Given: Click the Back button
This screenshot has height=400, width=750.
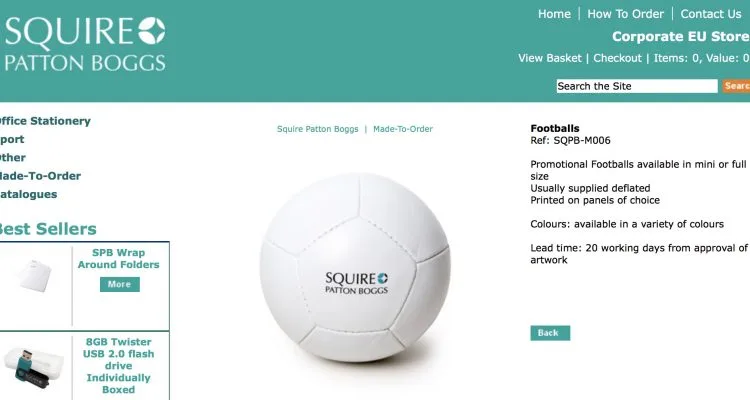Looking at the screenshot, I should point(550,333).
